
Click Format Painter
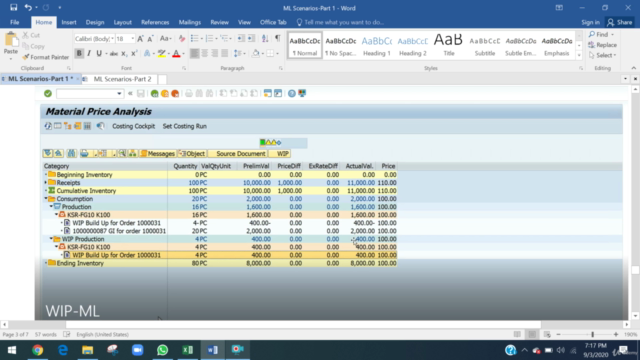point(45,57)
